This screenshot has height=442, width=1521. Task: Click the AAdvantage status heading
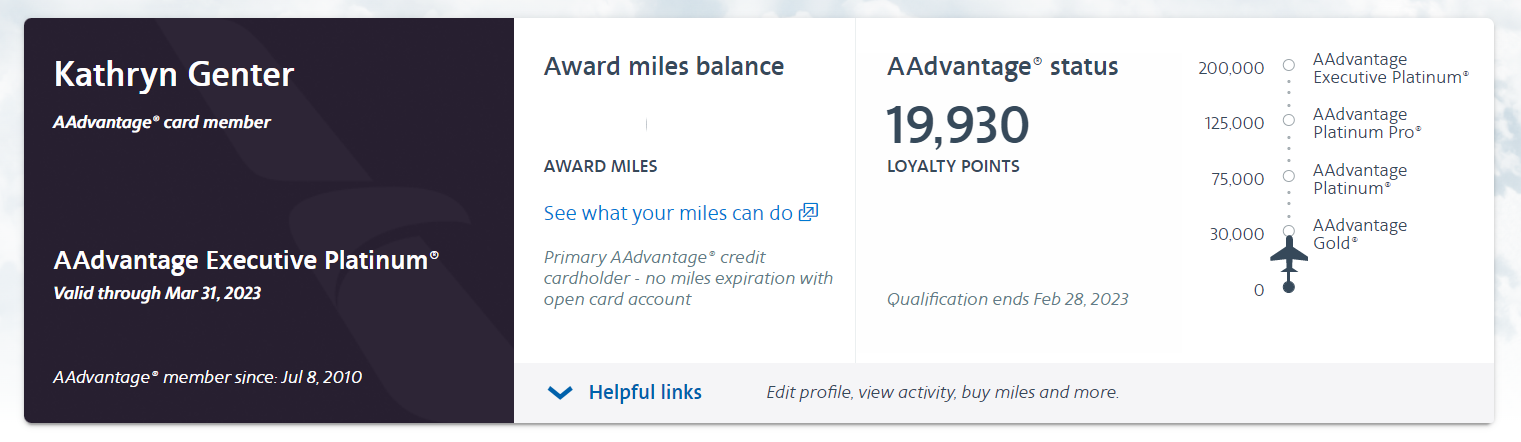[x=1002, y=67]
